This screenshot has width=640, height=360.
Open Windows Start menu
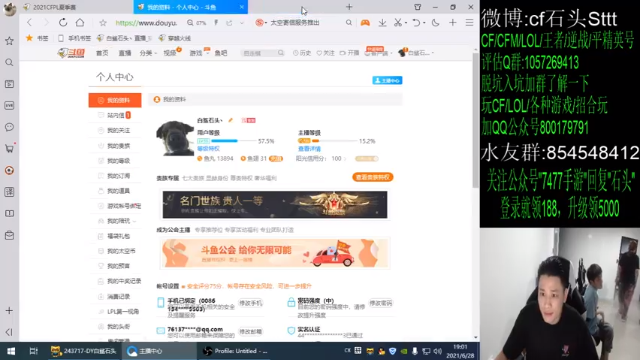(x=11, y=351)
